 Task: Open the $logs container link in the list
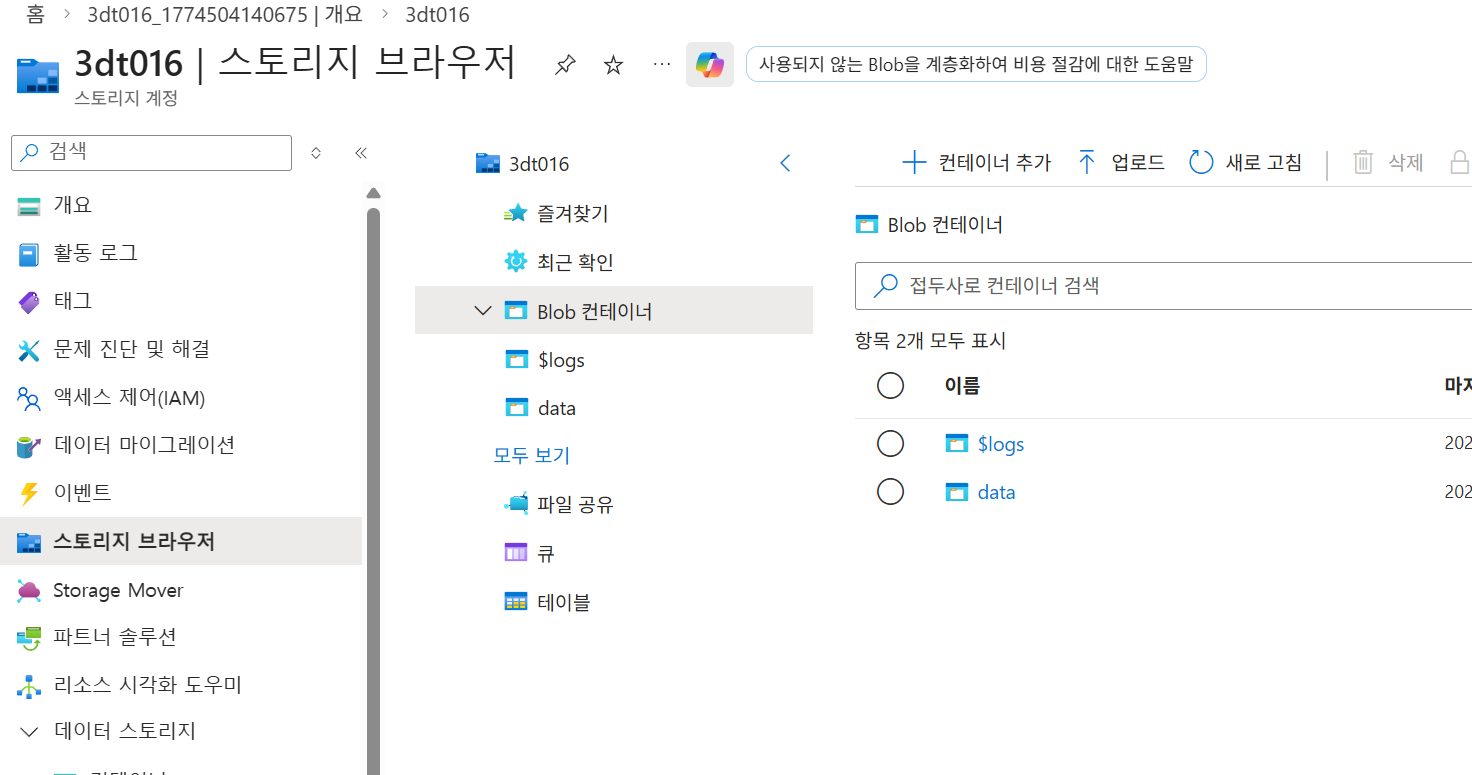click(x=1001, y=444)
